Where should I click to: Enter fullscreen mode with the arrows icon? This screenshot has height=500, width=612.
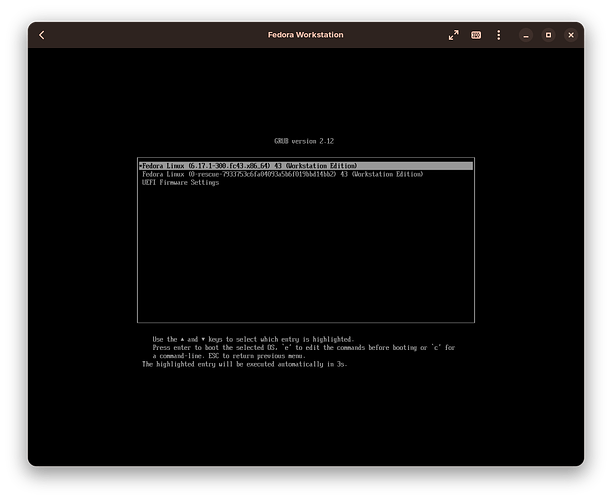coord(454,35)
